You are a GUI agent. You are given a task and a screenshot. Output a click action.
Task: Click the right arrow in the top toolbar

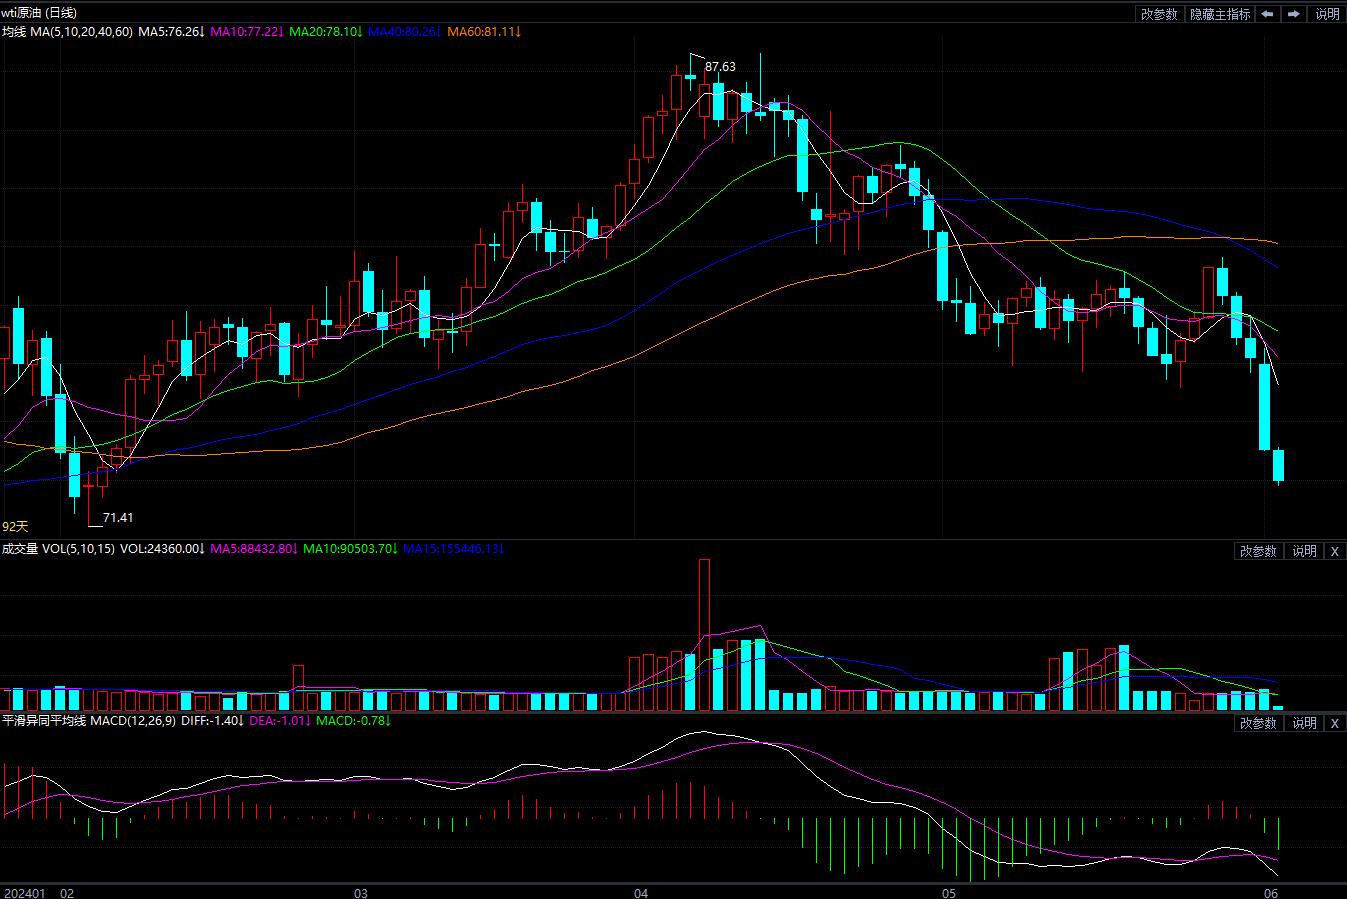click(x=1294, y=14)
